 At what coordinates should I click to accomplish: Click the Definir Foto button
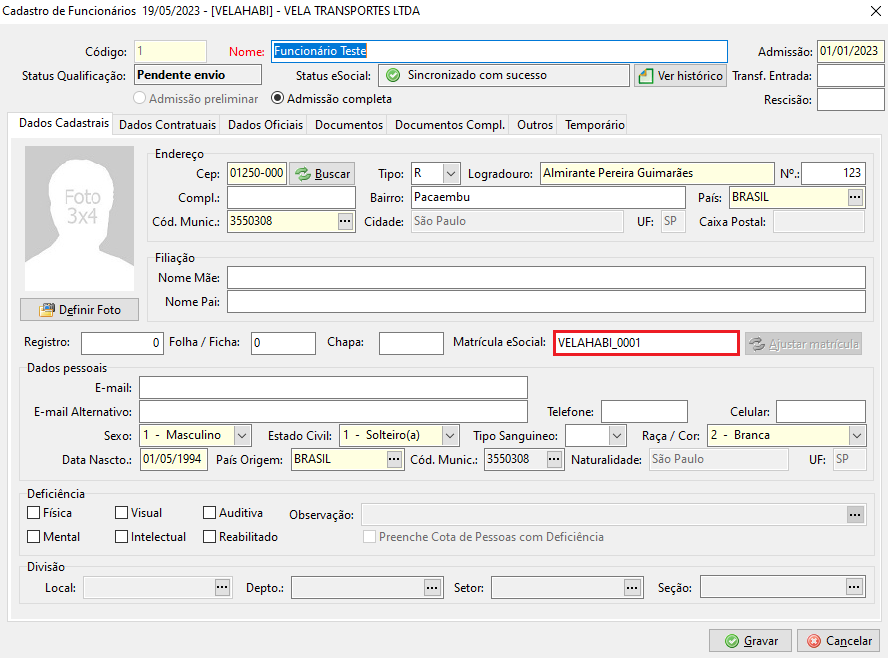[x=79, y=310]
